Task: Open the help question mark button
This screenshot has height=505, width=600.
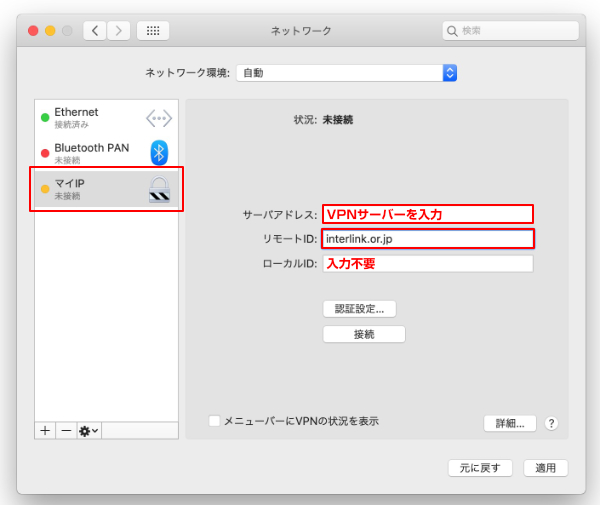Action: [x=551, y=424]
